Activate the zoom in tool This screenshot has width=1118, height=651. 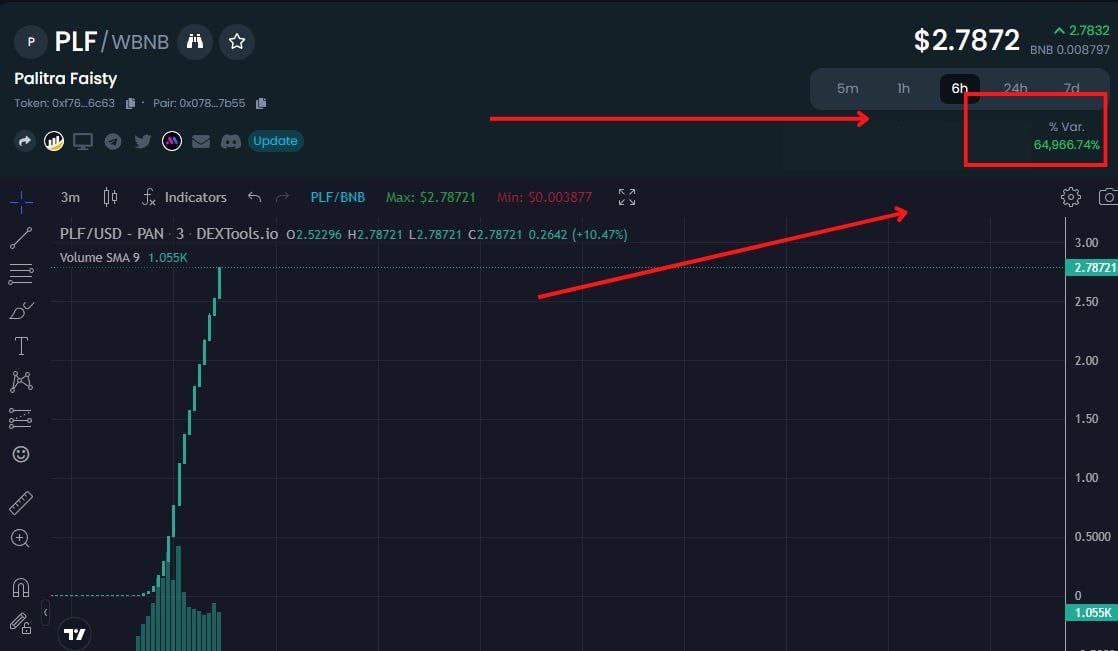(21, 538)
